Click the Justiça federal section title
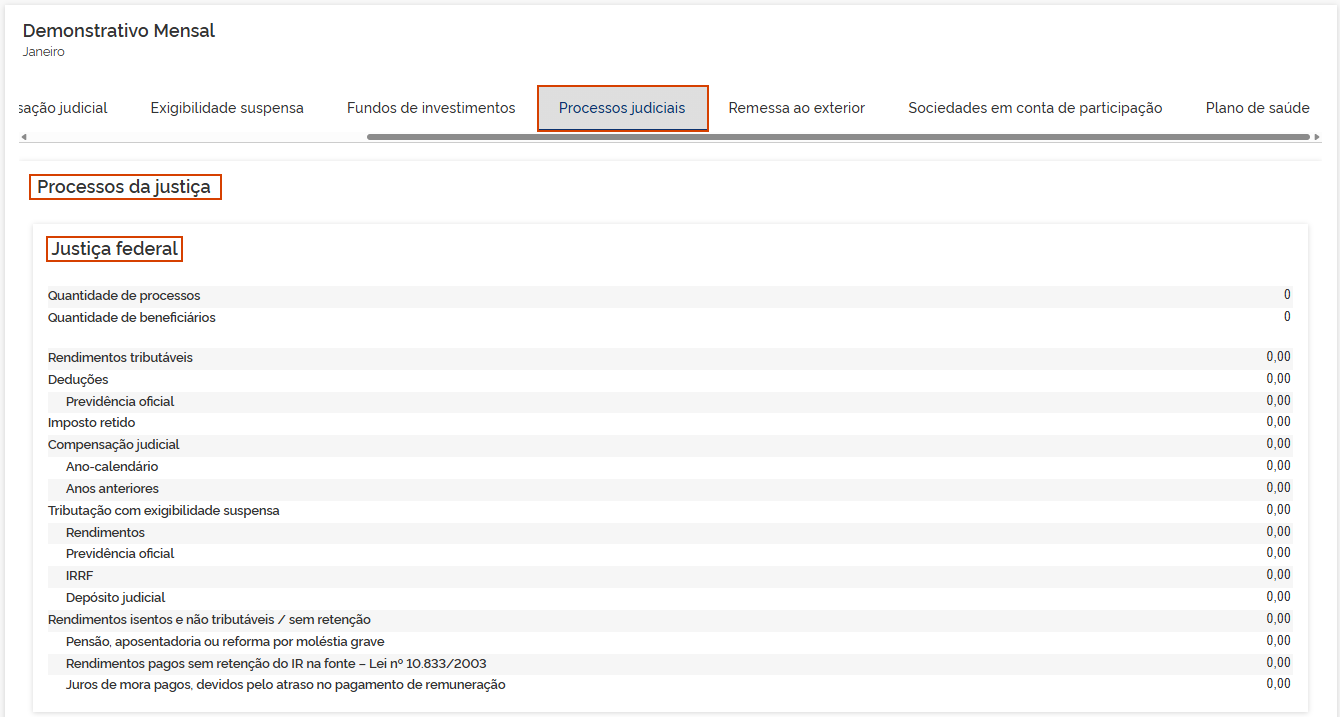1340x717 pixels. coord(115,249)
